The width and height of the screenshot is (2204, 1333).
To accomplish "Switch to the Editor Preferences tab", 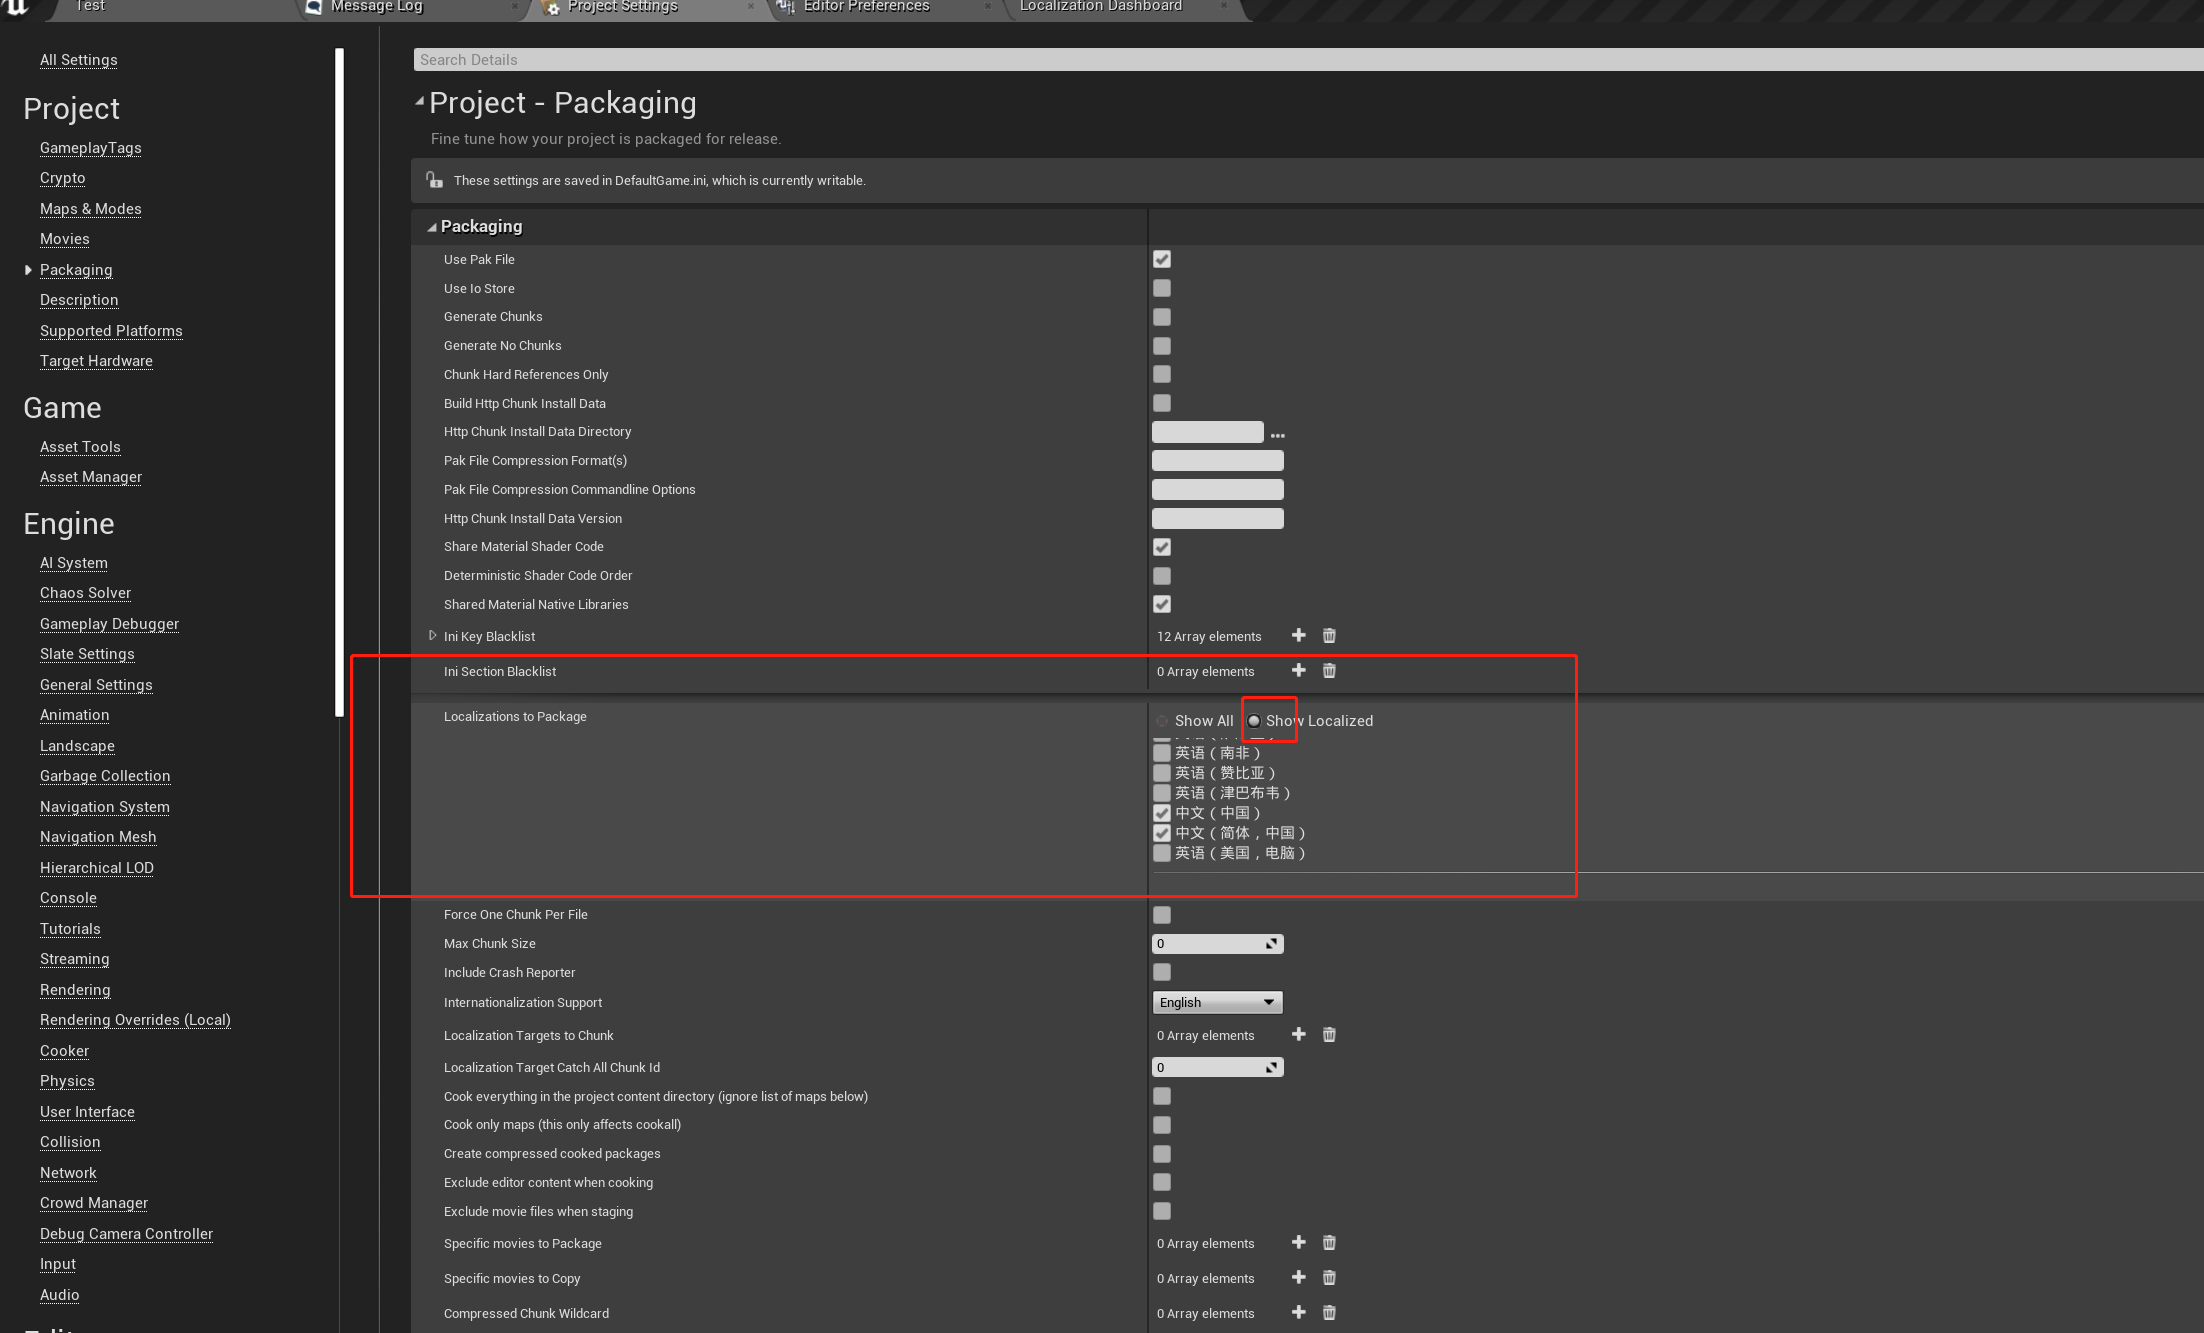I will (866, 7).
